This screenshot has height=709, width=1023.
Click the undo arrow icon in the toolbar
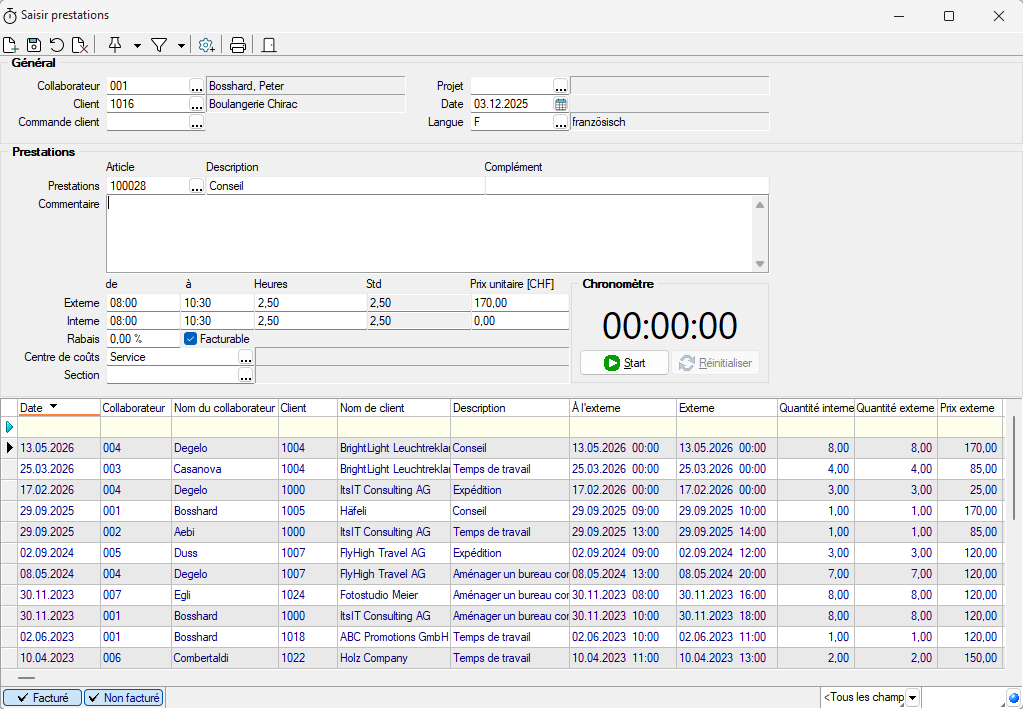click(57, 45)
